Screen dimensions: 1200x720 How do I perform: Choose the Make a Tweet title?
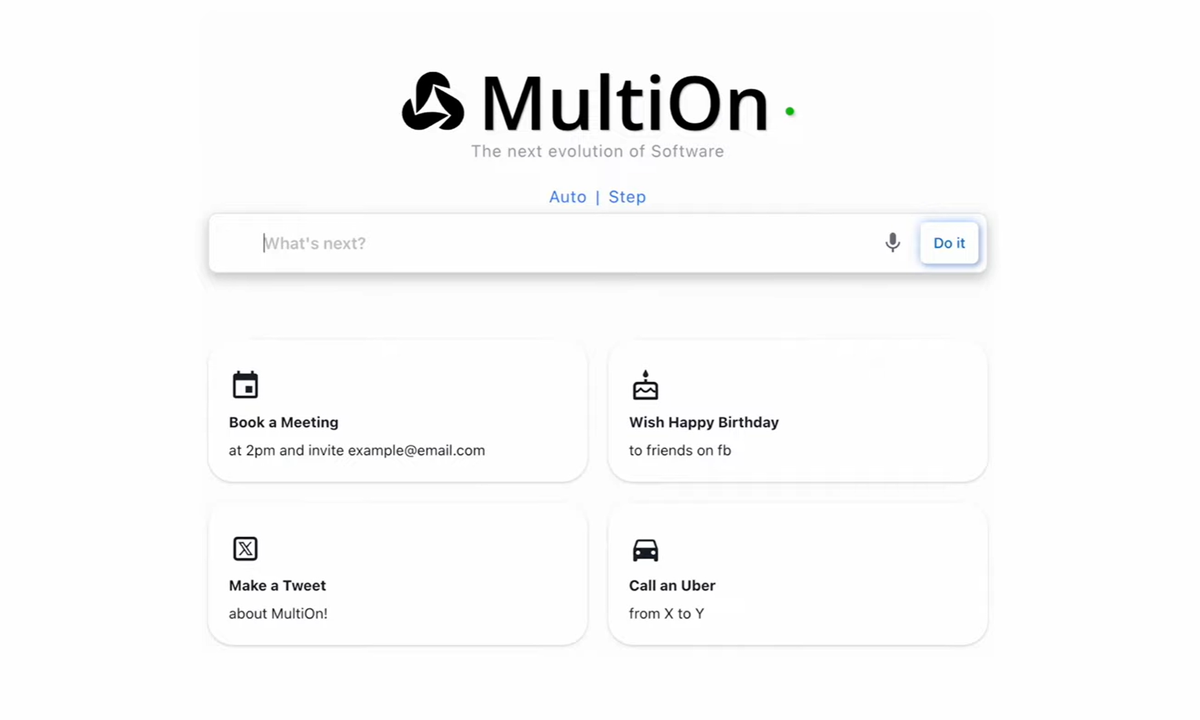point(278,585)
